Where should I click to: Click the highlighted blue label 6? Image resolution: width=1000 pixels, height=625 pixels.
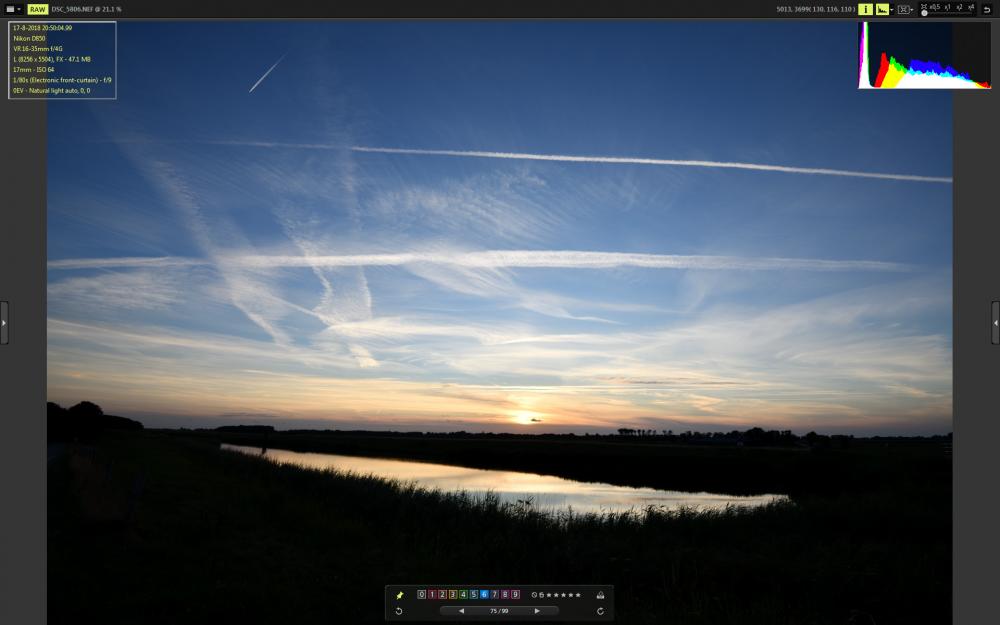tap(484, 594)
